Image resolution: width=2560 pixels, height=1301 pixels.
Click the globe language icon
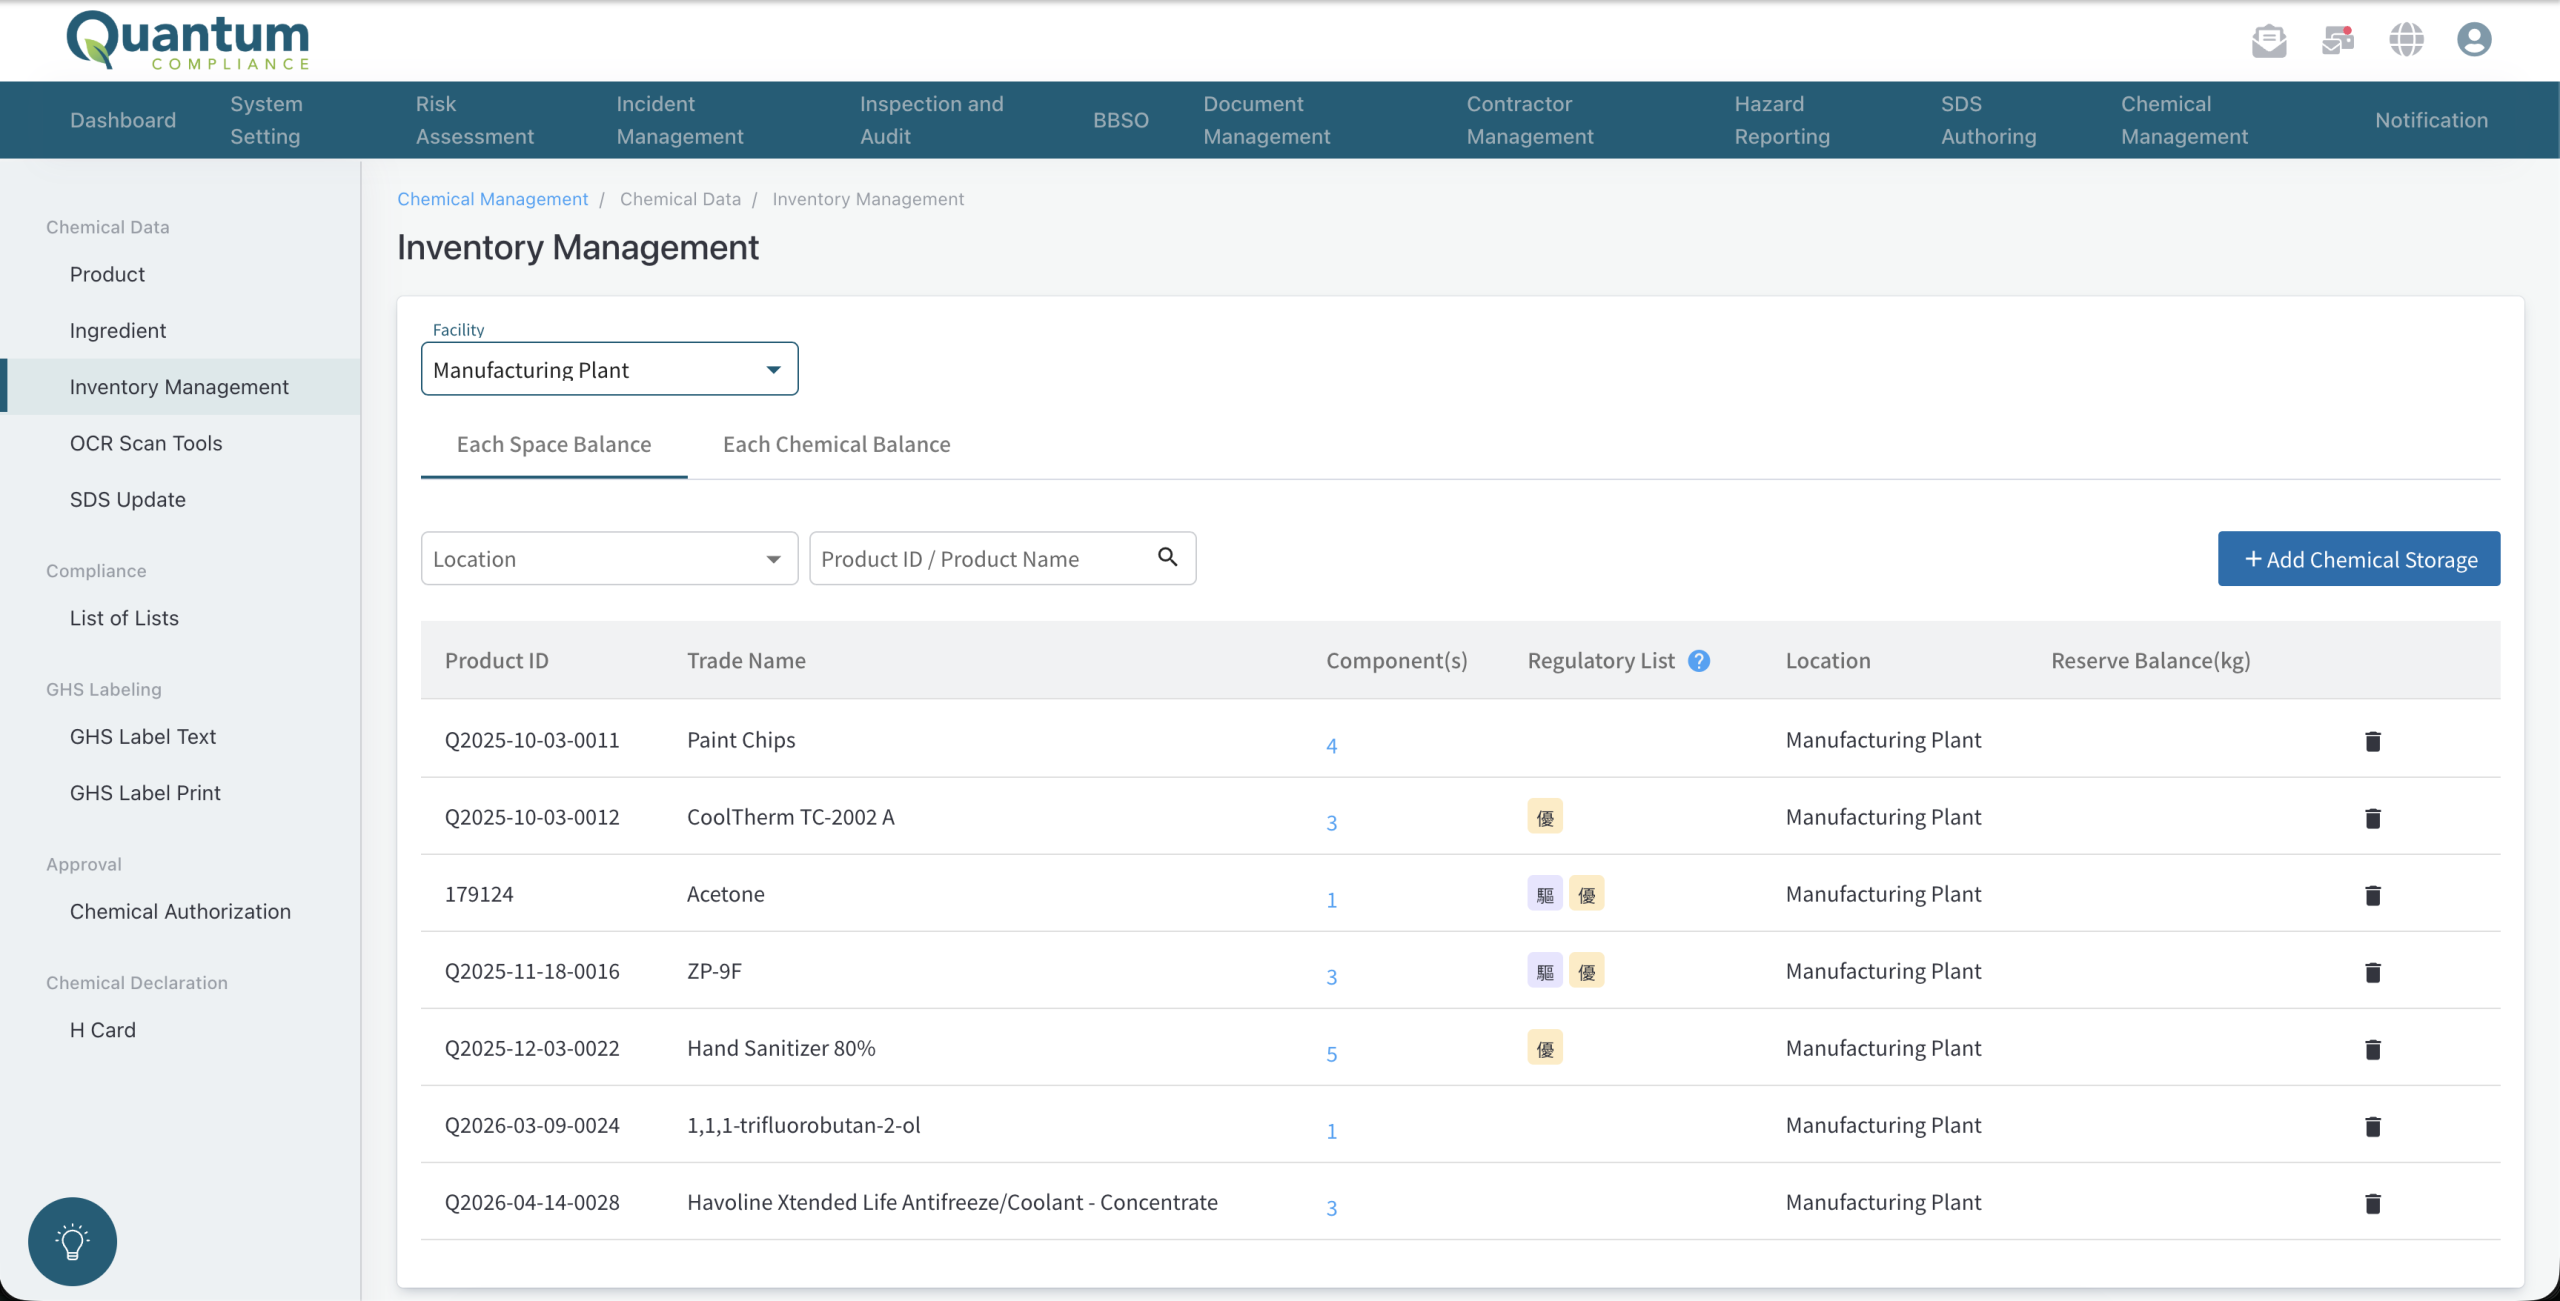tap(2406, 40)
